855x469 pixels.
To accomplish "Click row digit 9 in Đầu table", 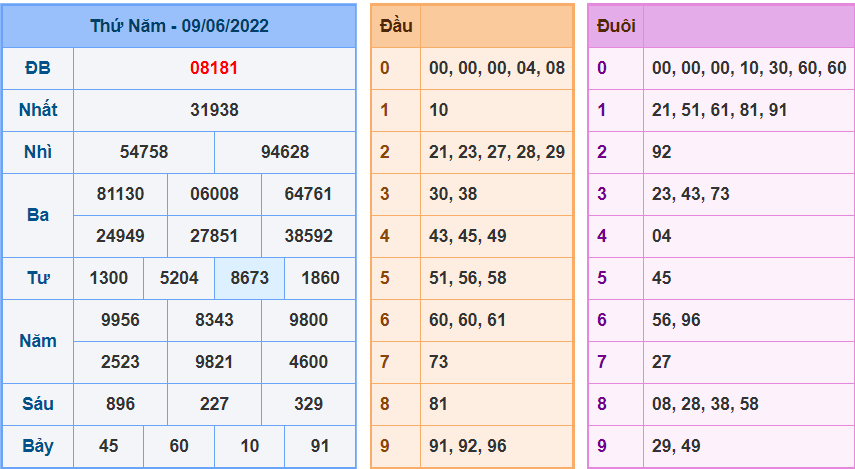I will click(x=385, y=446).
